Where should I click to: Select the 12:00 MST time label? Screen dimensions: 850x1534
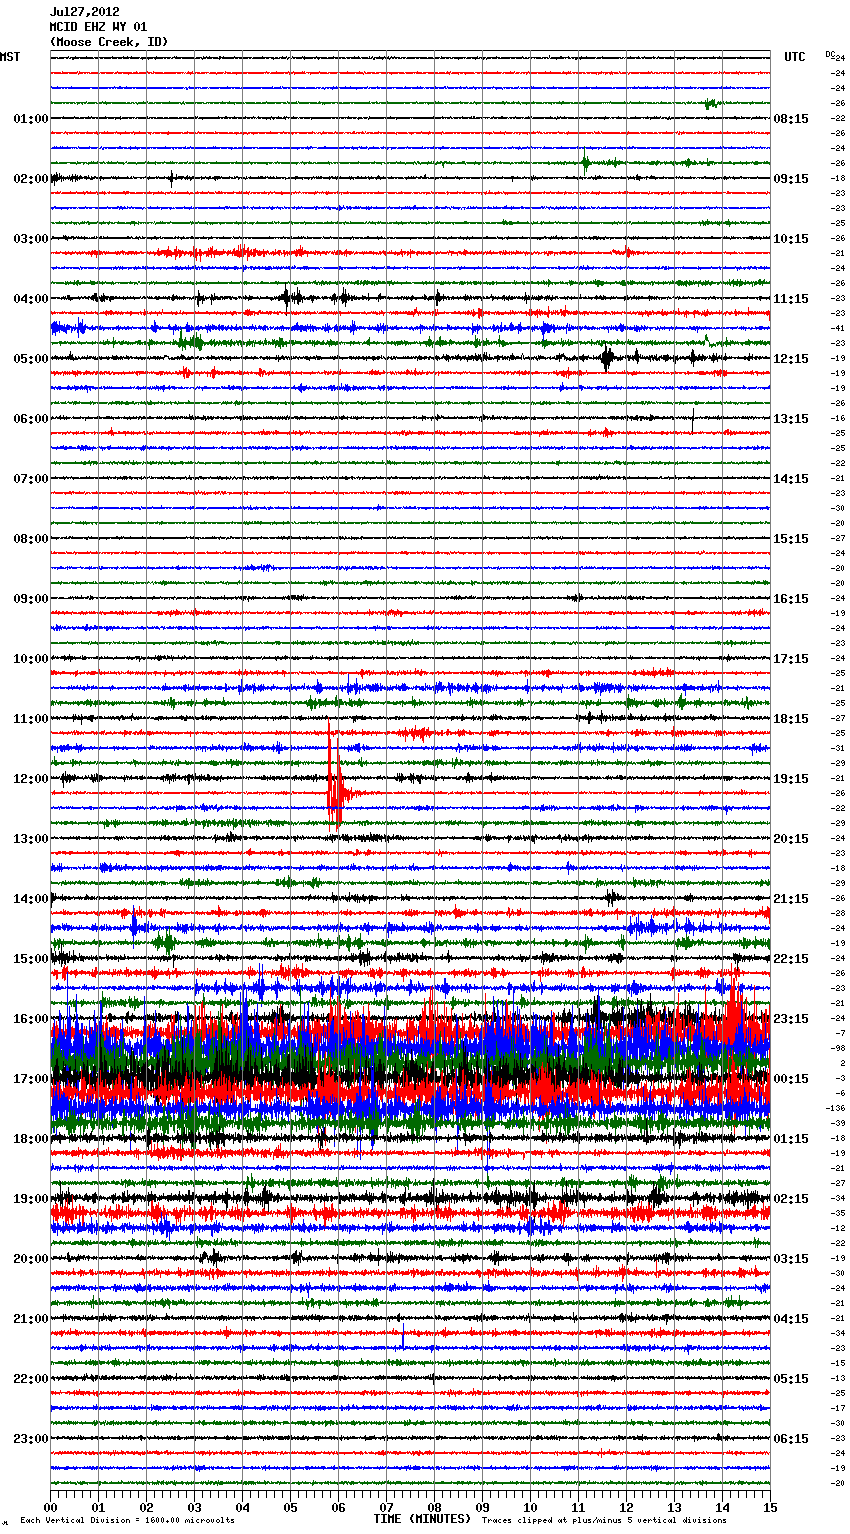tap(30, 779)
